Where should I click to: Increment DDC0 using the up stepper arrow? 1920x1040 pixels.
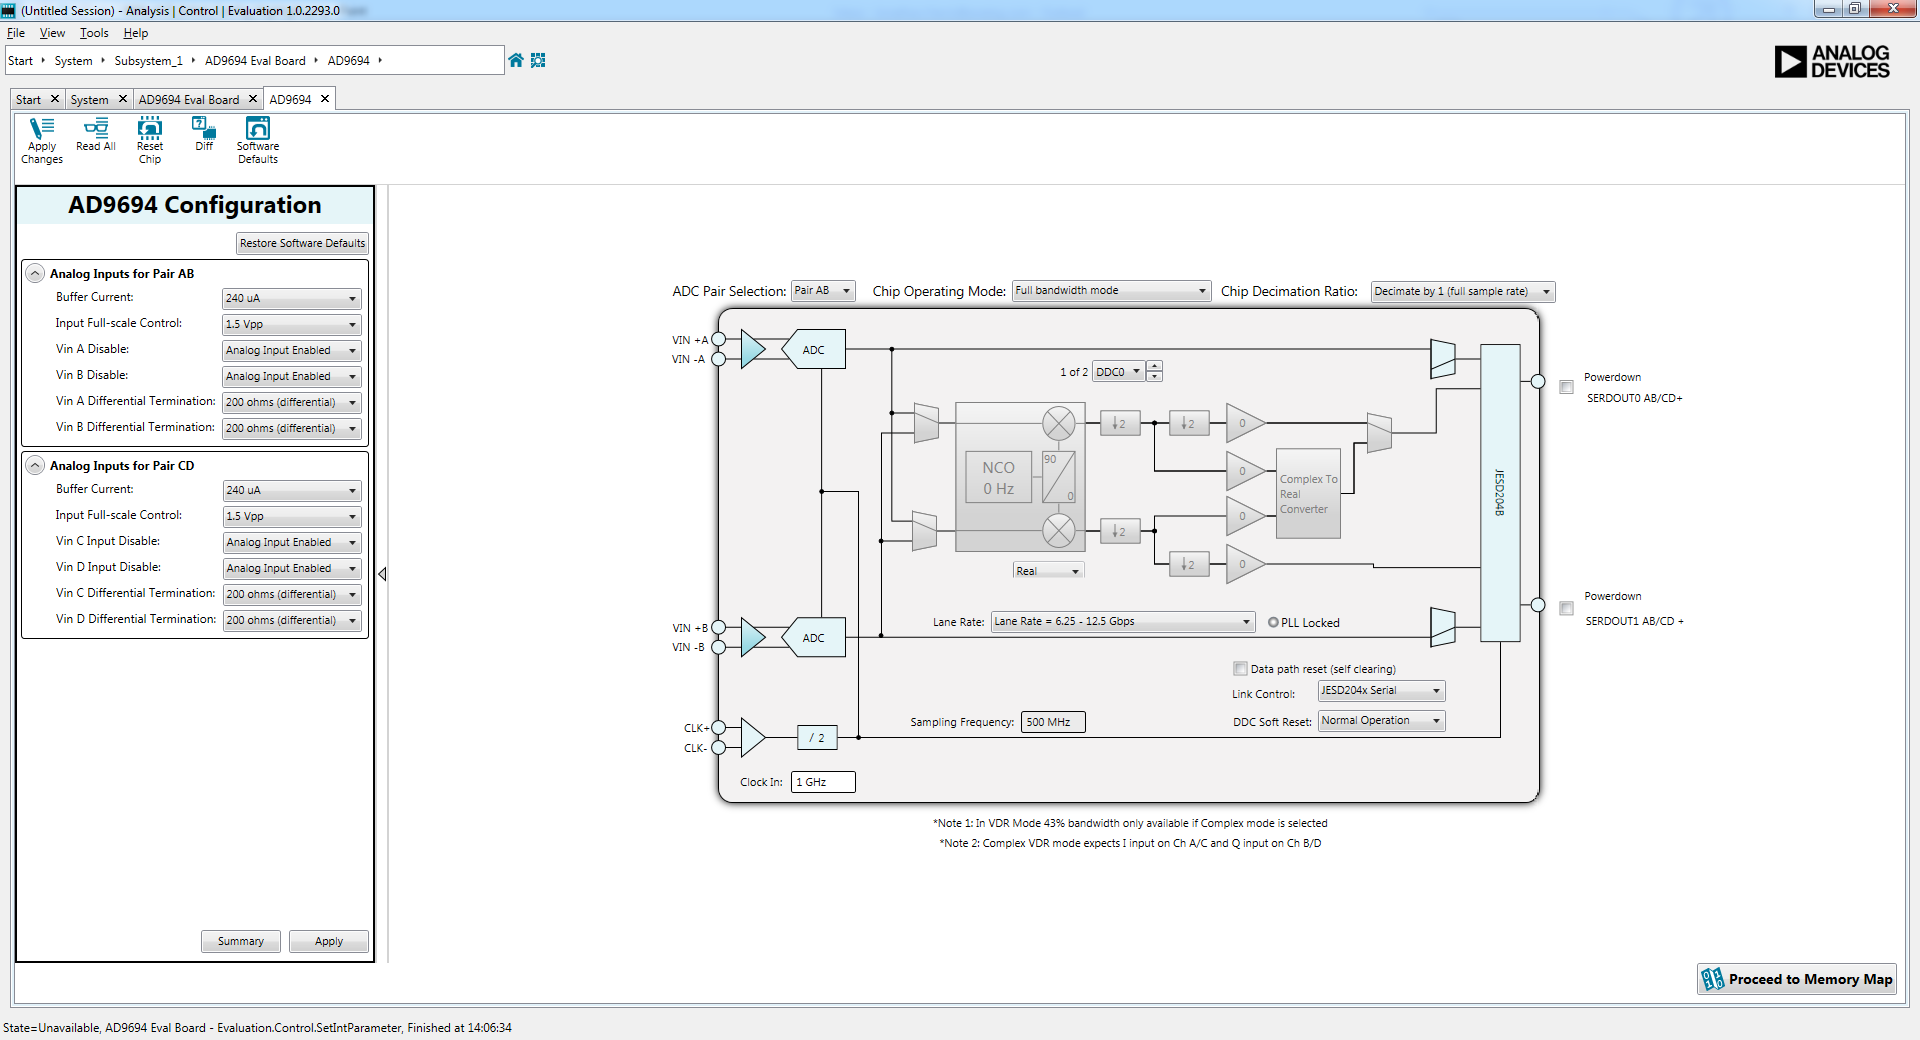(1155, 366)
